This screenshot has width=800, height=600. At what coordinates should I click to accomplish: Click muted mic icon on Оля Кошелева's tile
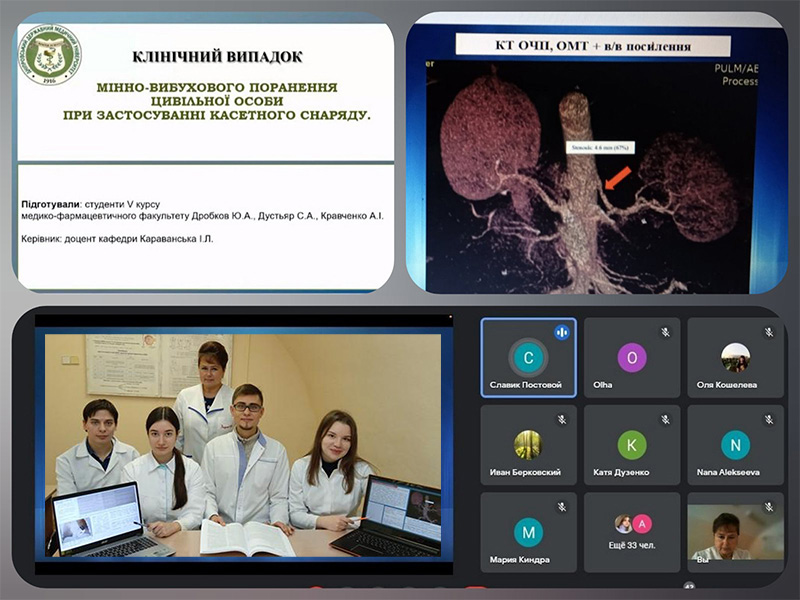pyautogui.click(x=769, y=332)
